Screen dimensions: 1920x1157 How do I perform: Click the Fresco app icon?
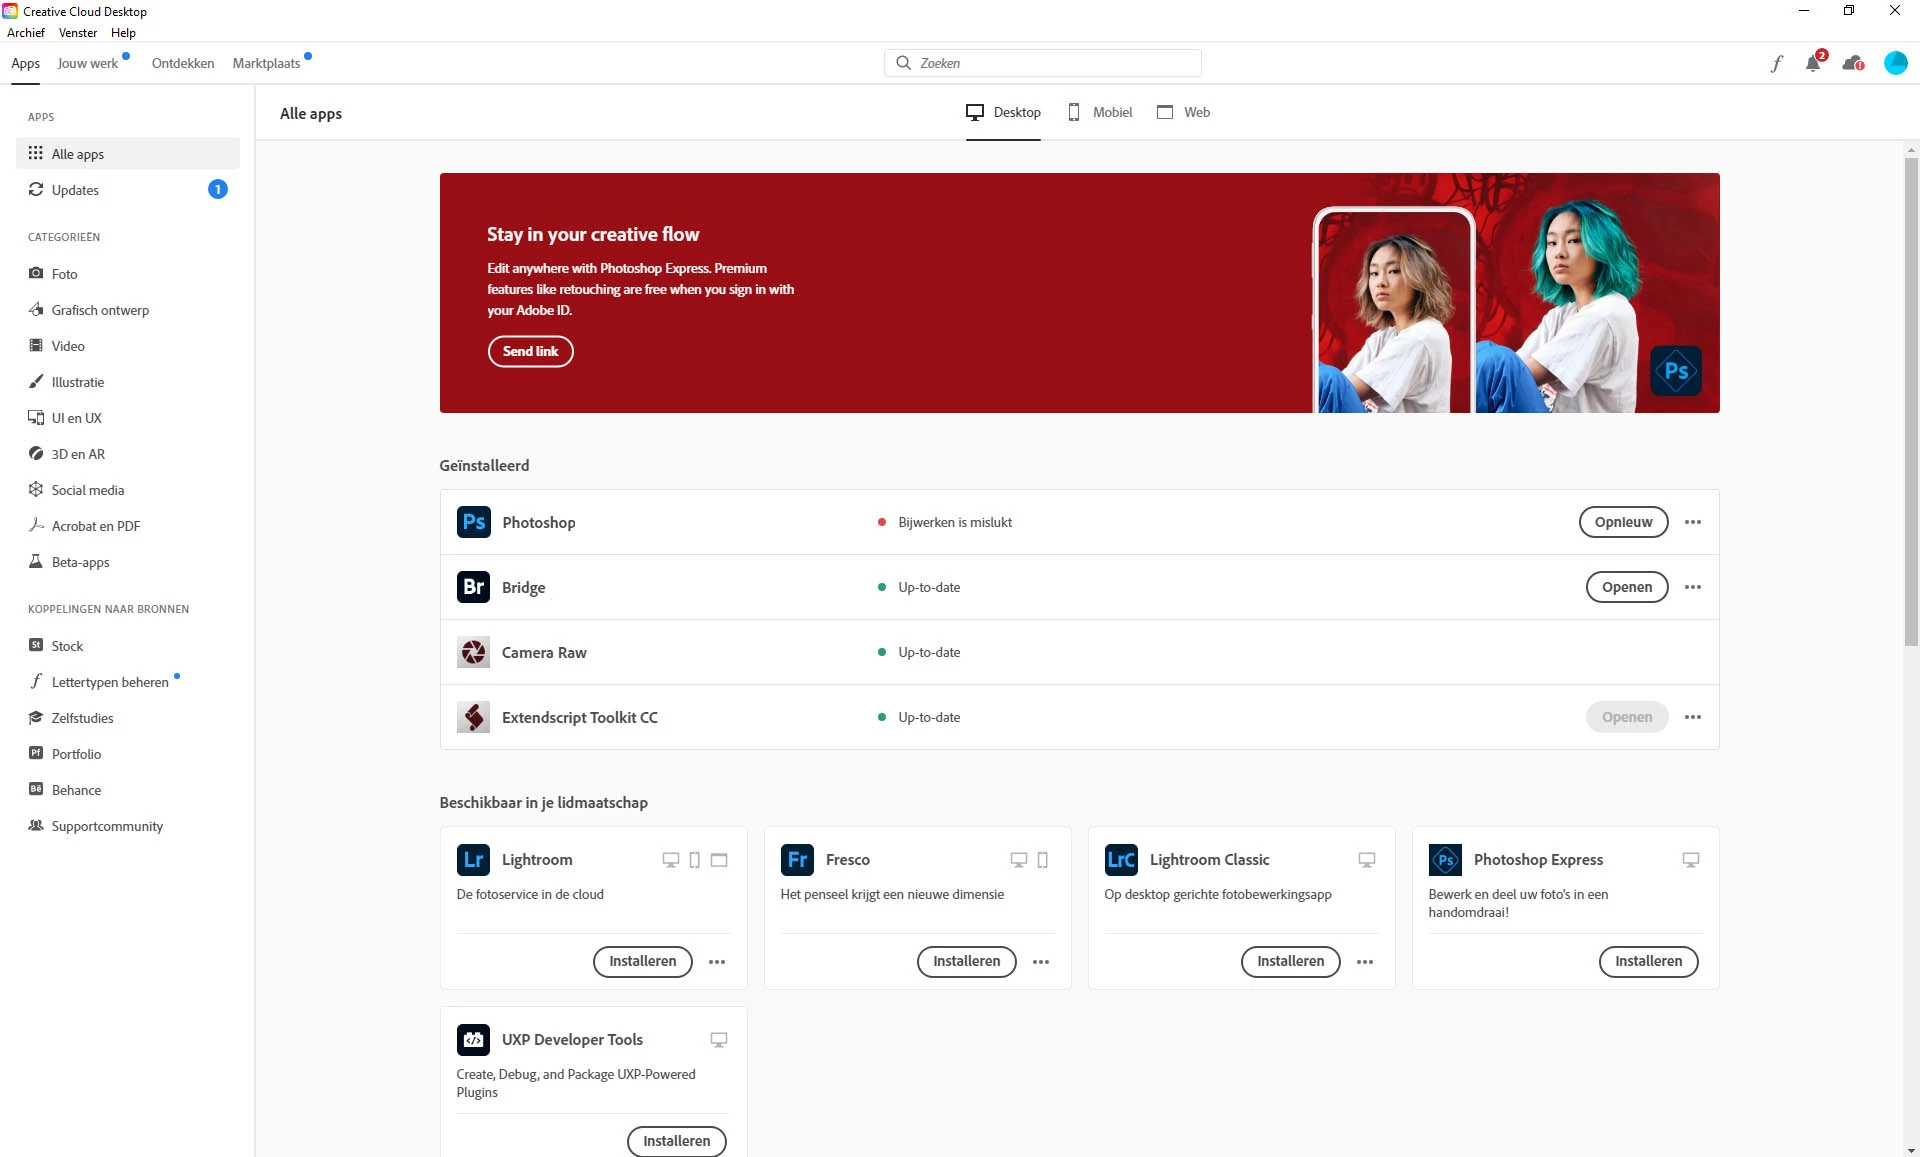pos(797,860)
